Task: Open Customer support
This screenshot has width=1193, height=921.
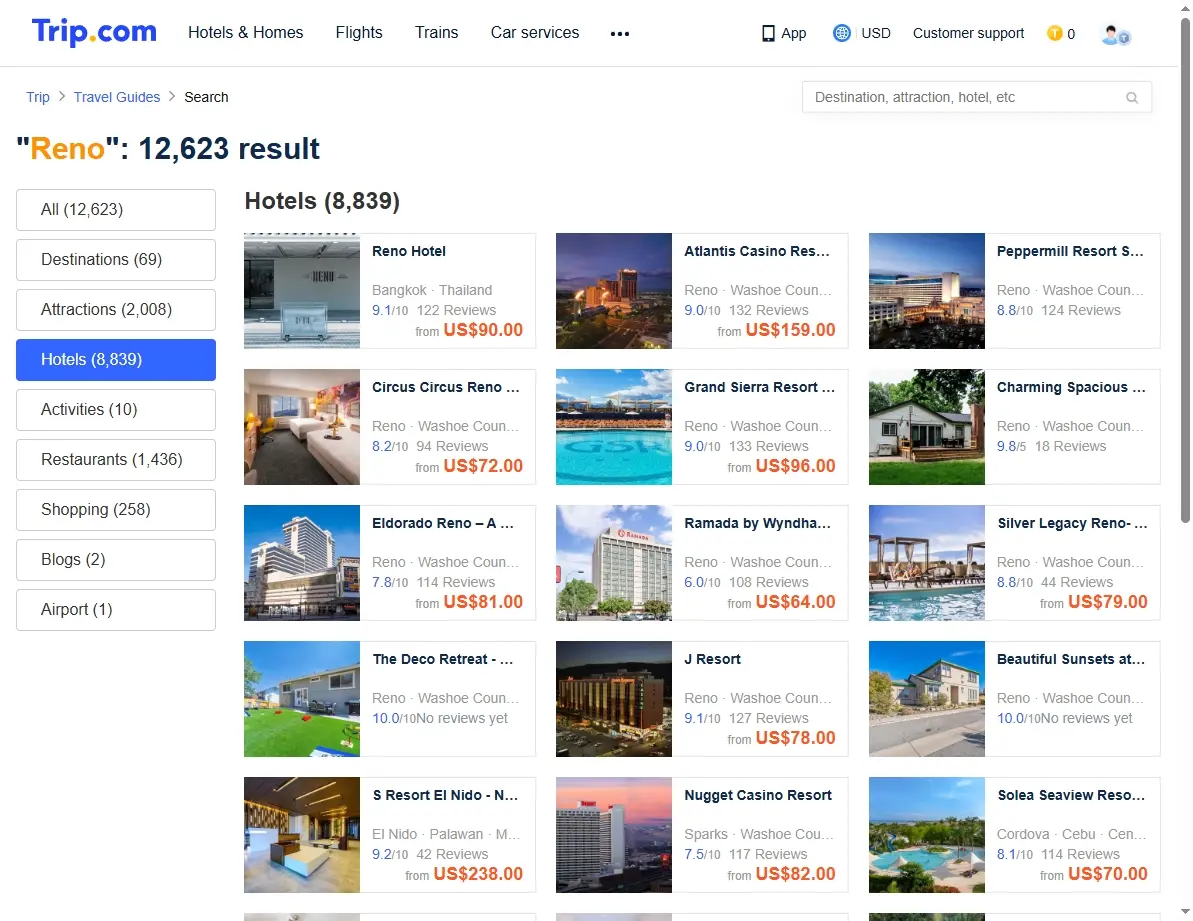Action: pyautogui.click(x=969, y=33)
